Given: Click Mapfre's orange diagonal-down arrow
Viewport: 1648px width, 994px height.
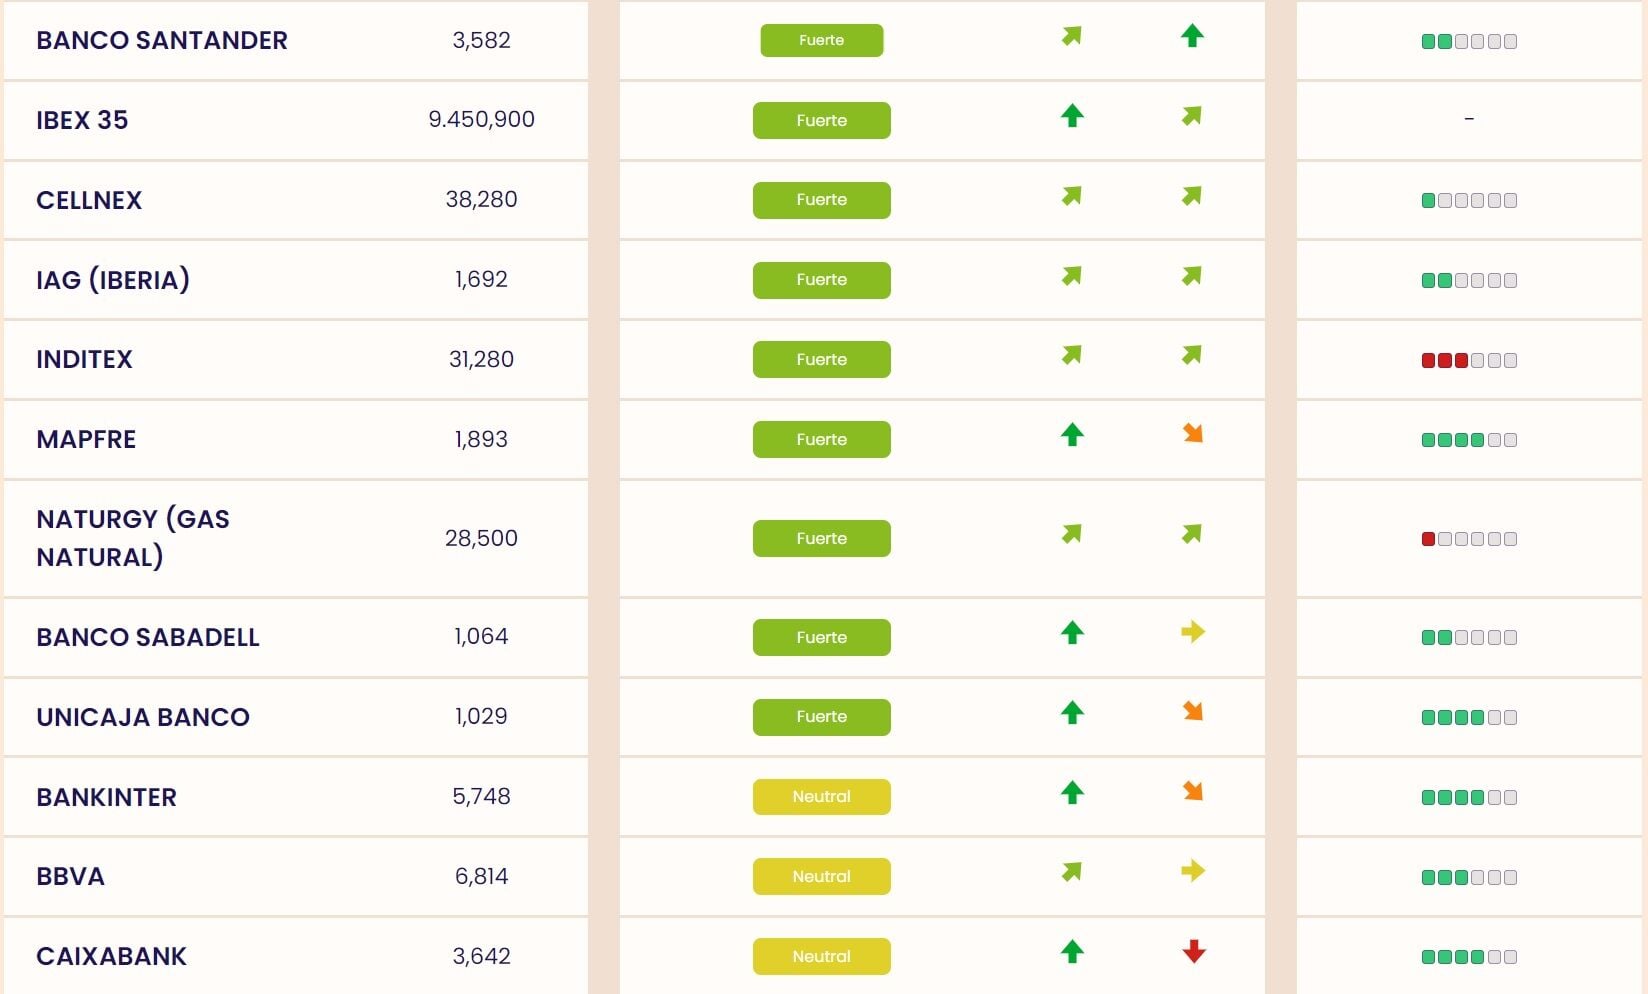Looking at the screenshot, I should [1193, 433].
